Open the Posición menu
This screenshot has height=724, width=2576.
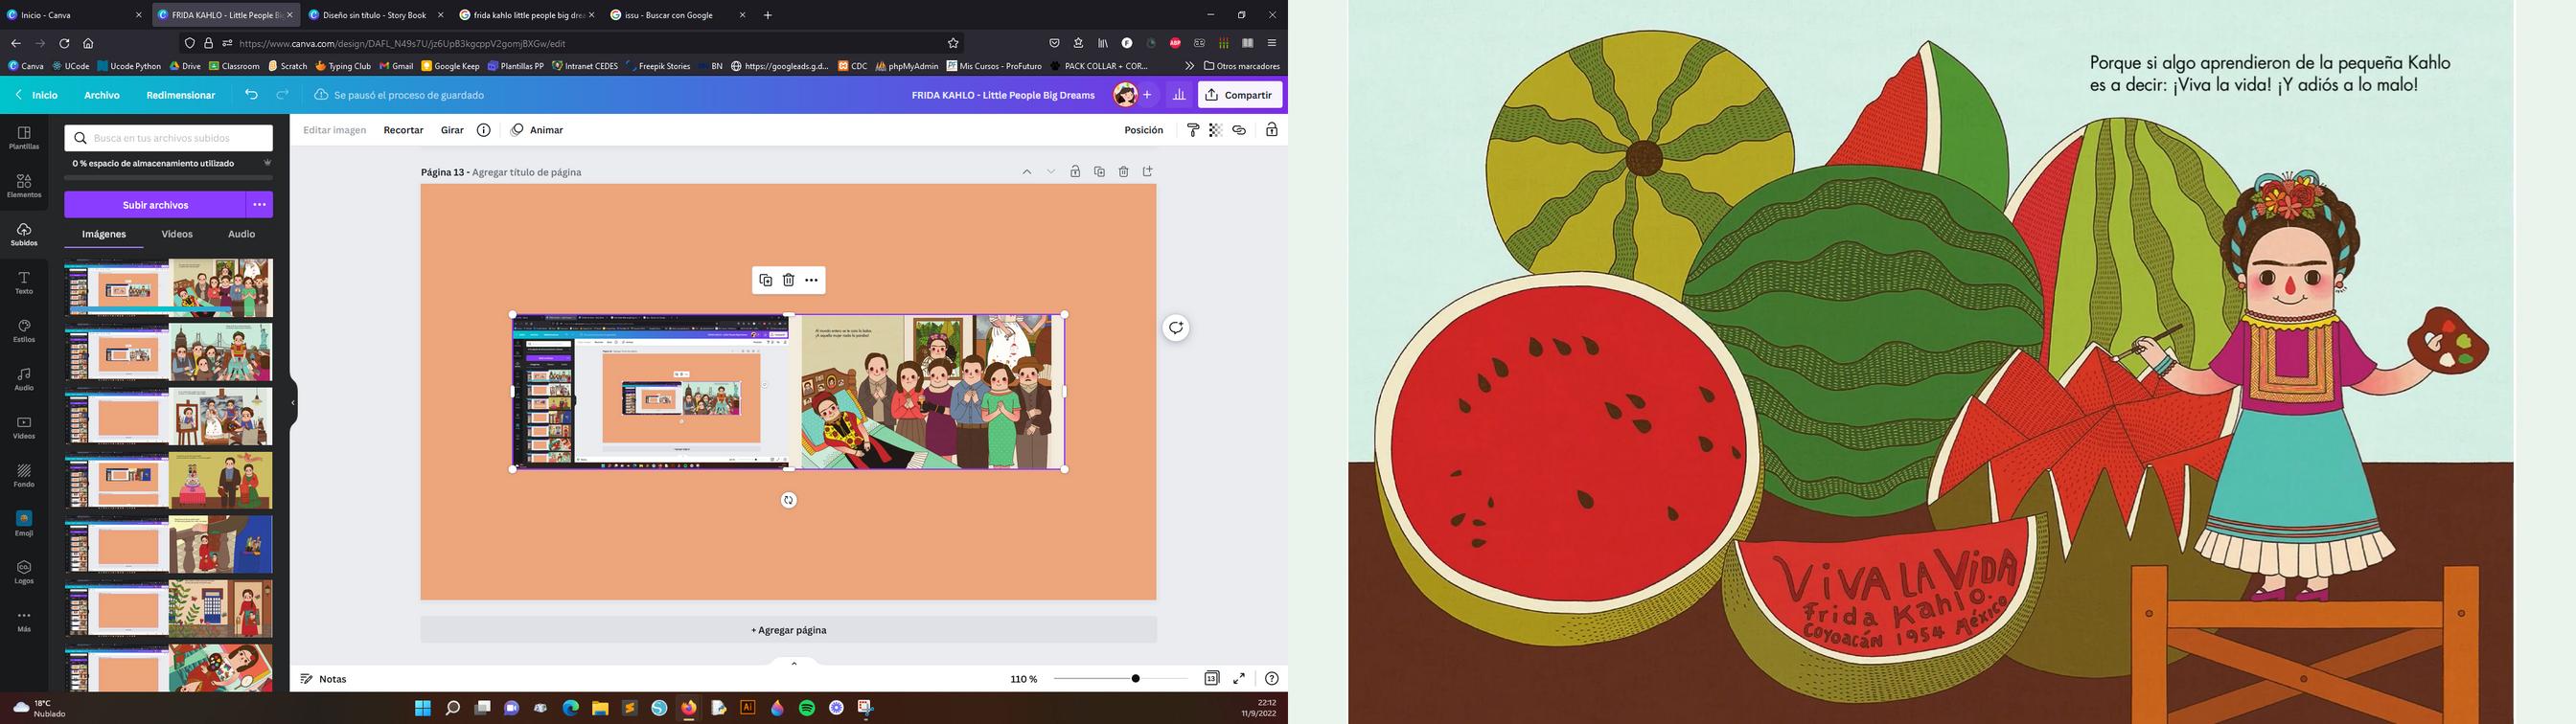click(1143, 130)
